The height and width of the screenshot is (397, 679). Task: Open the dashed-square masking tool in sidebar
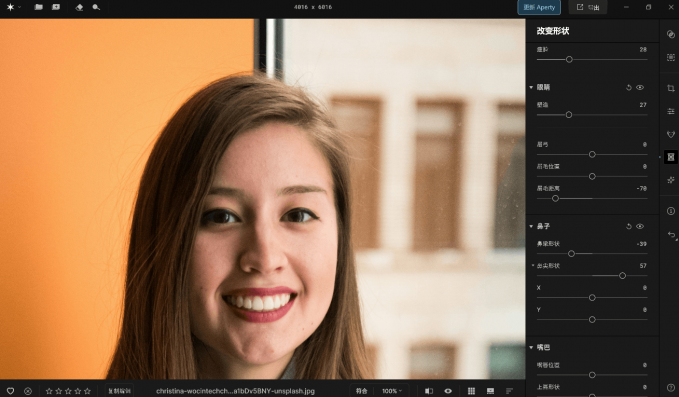670,57
